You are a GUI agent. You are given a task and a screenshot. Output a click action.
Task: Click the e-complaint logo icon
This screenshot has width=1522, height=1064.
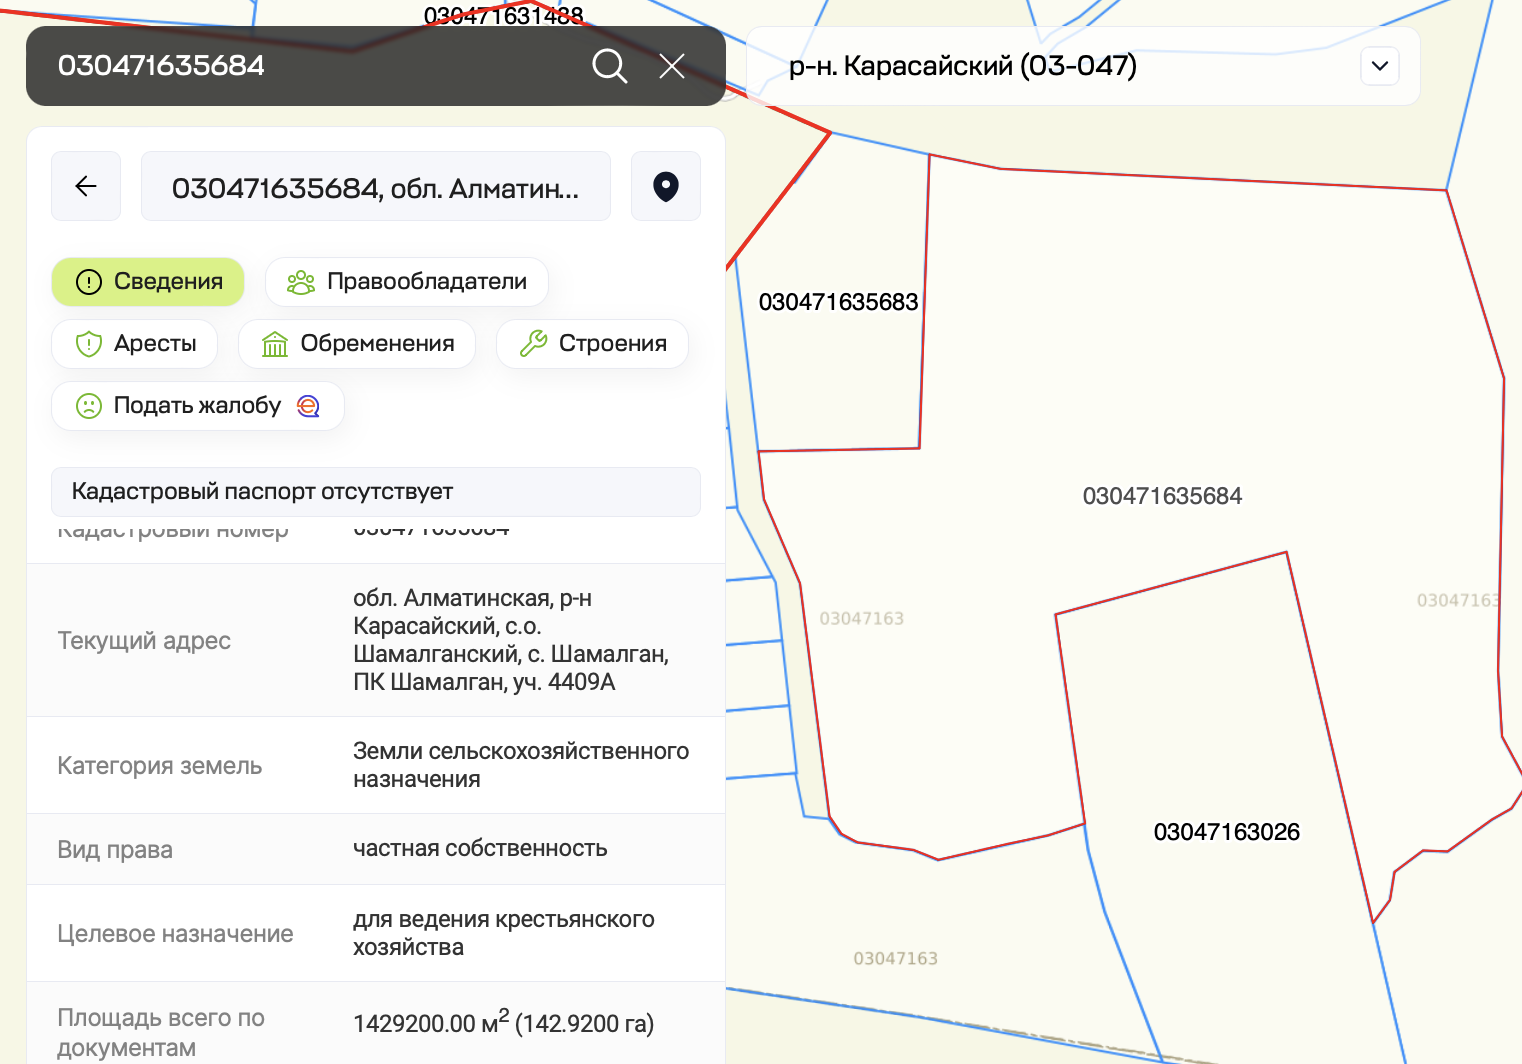coord(309,406)
